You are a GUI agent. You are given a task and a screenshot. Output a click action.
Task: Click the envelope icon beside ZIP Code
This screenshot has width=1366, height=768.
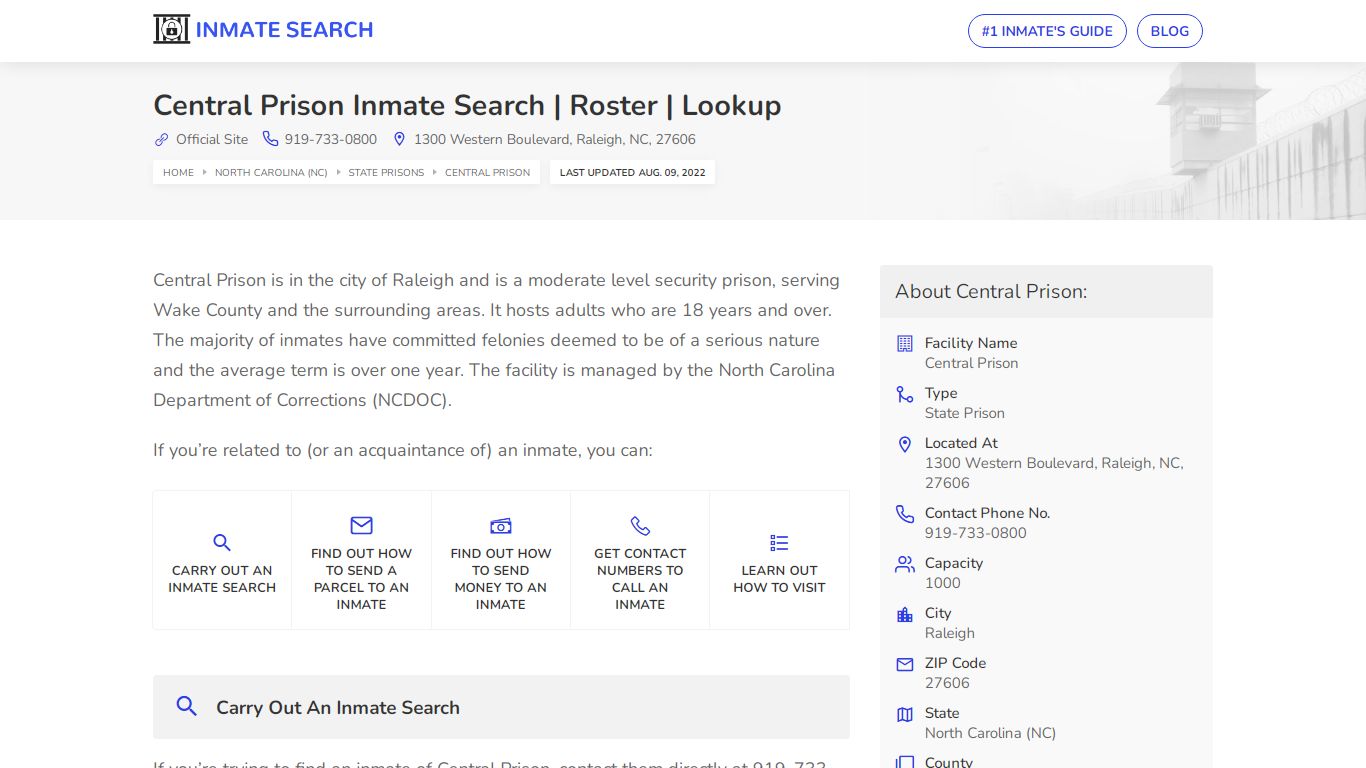905,664
